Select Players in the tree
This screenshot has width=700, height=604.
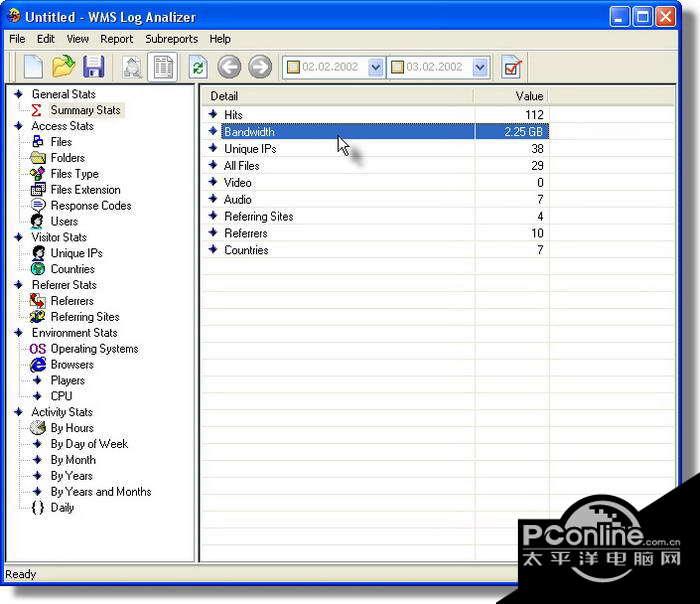pyautogui.click(x=67, y=380)
